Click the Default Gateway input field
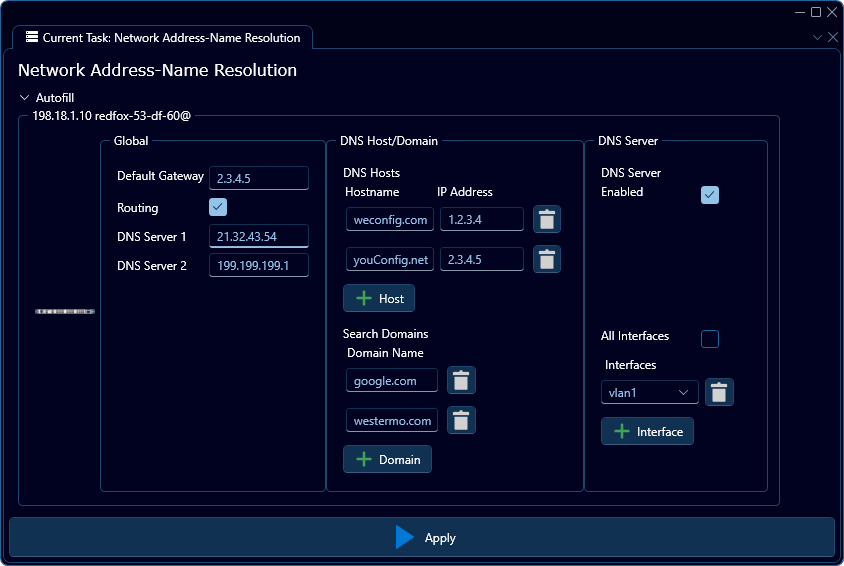The width and height of the screenshot is (844, 566). point(258,177)
